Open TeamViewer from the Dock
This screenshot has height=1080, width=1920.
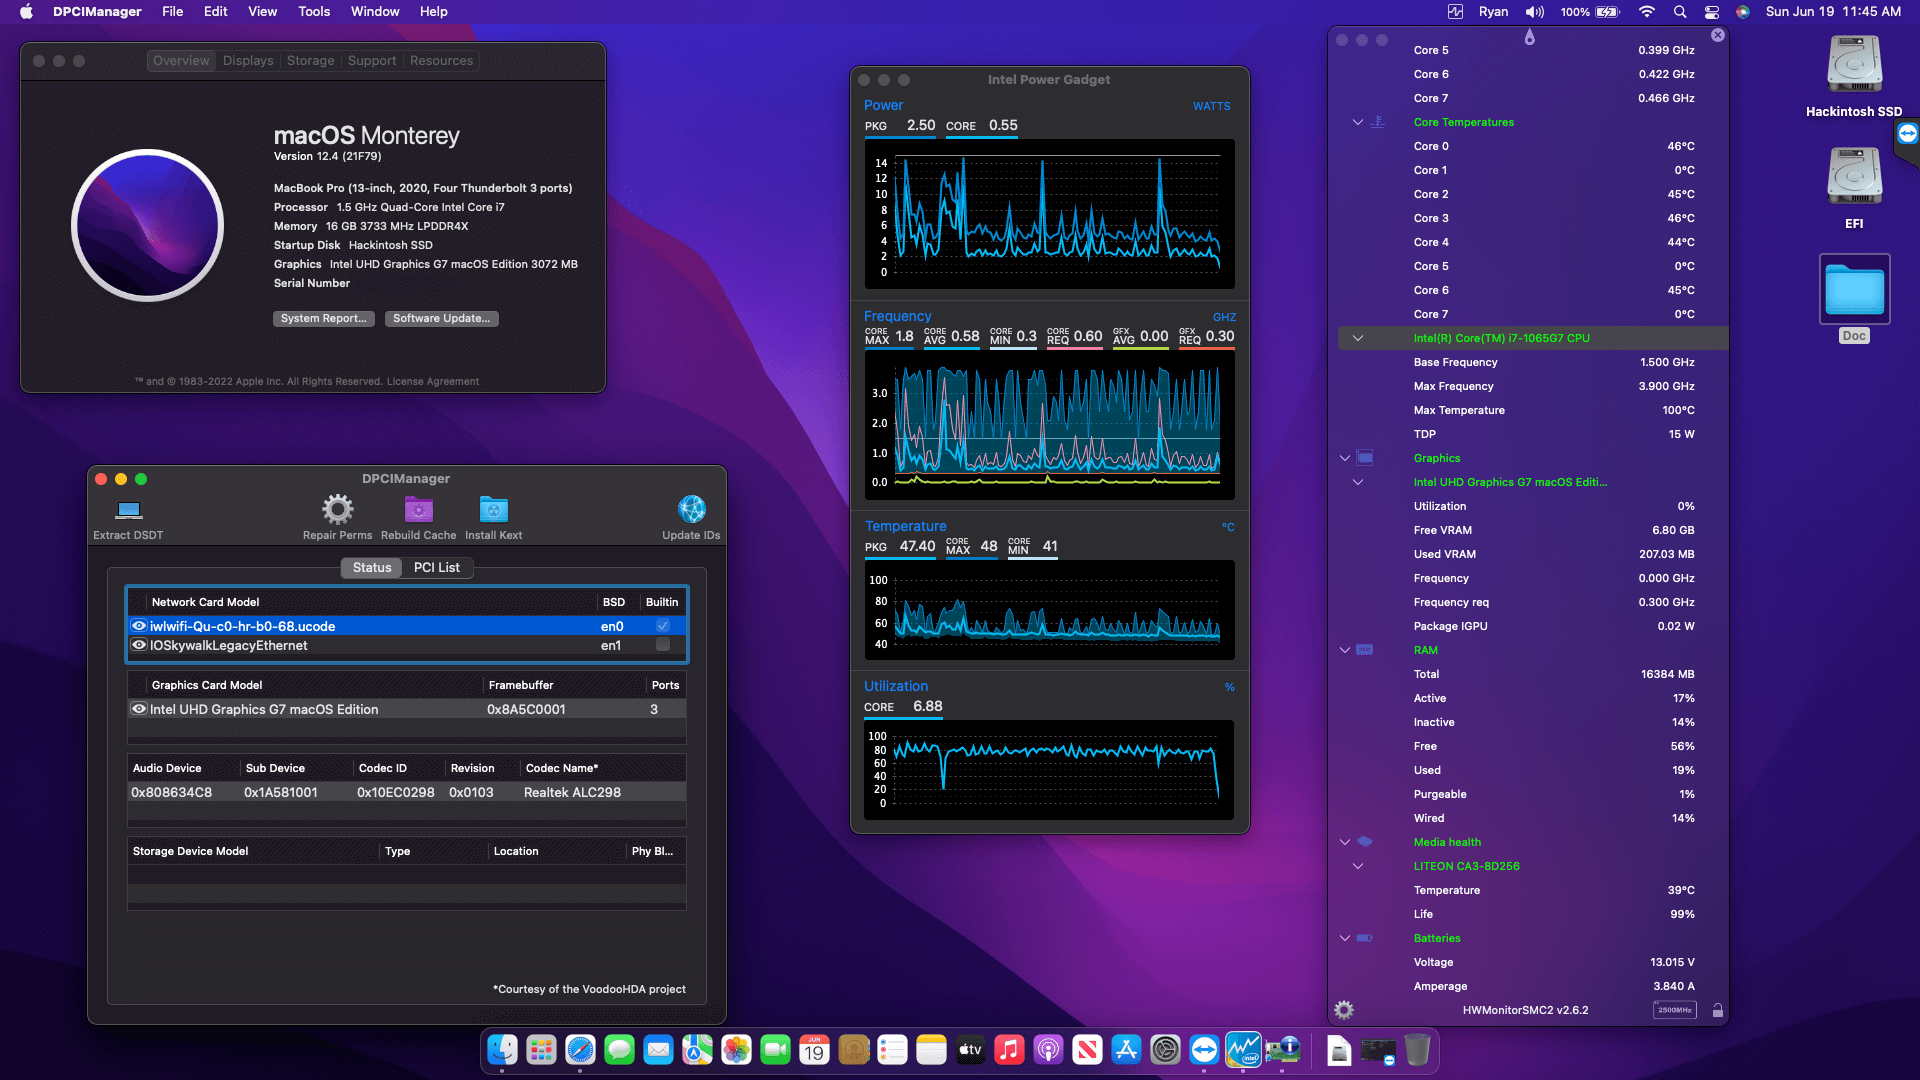[1204, 1050]
